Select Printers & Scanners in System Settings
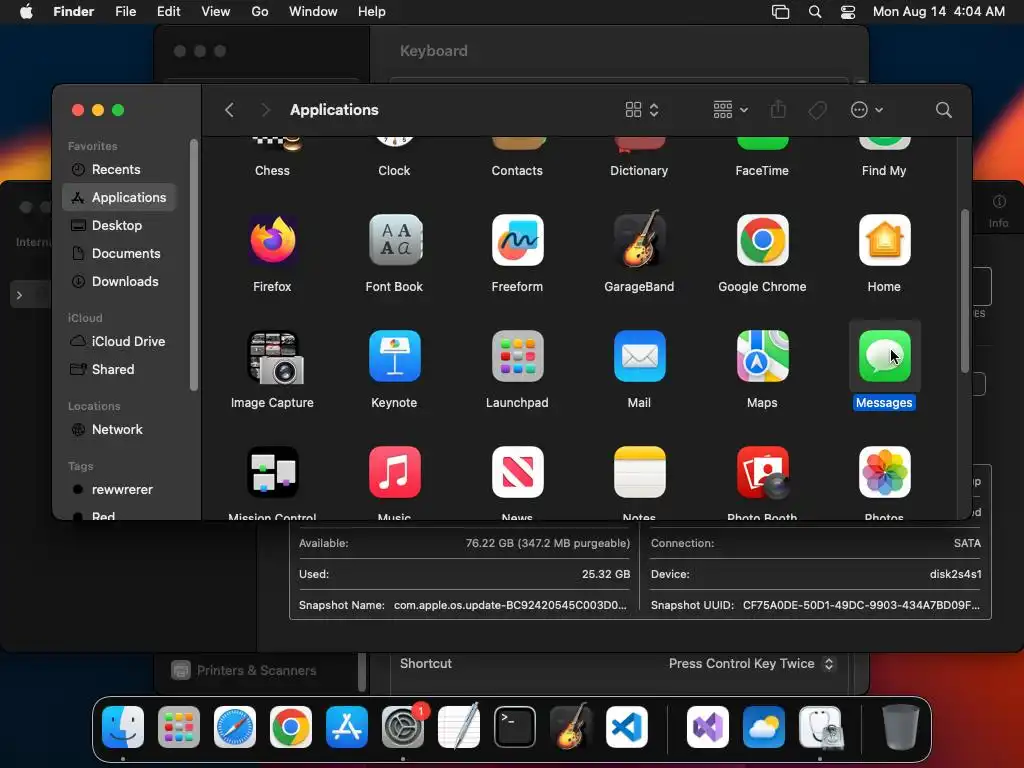Screen dimensions: 1024x768 click(x=244, y=670)
